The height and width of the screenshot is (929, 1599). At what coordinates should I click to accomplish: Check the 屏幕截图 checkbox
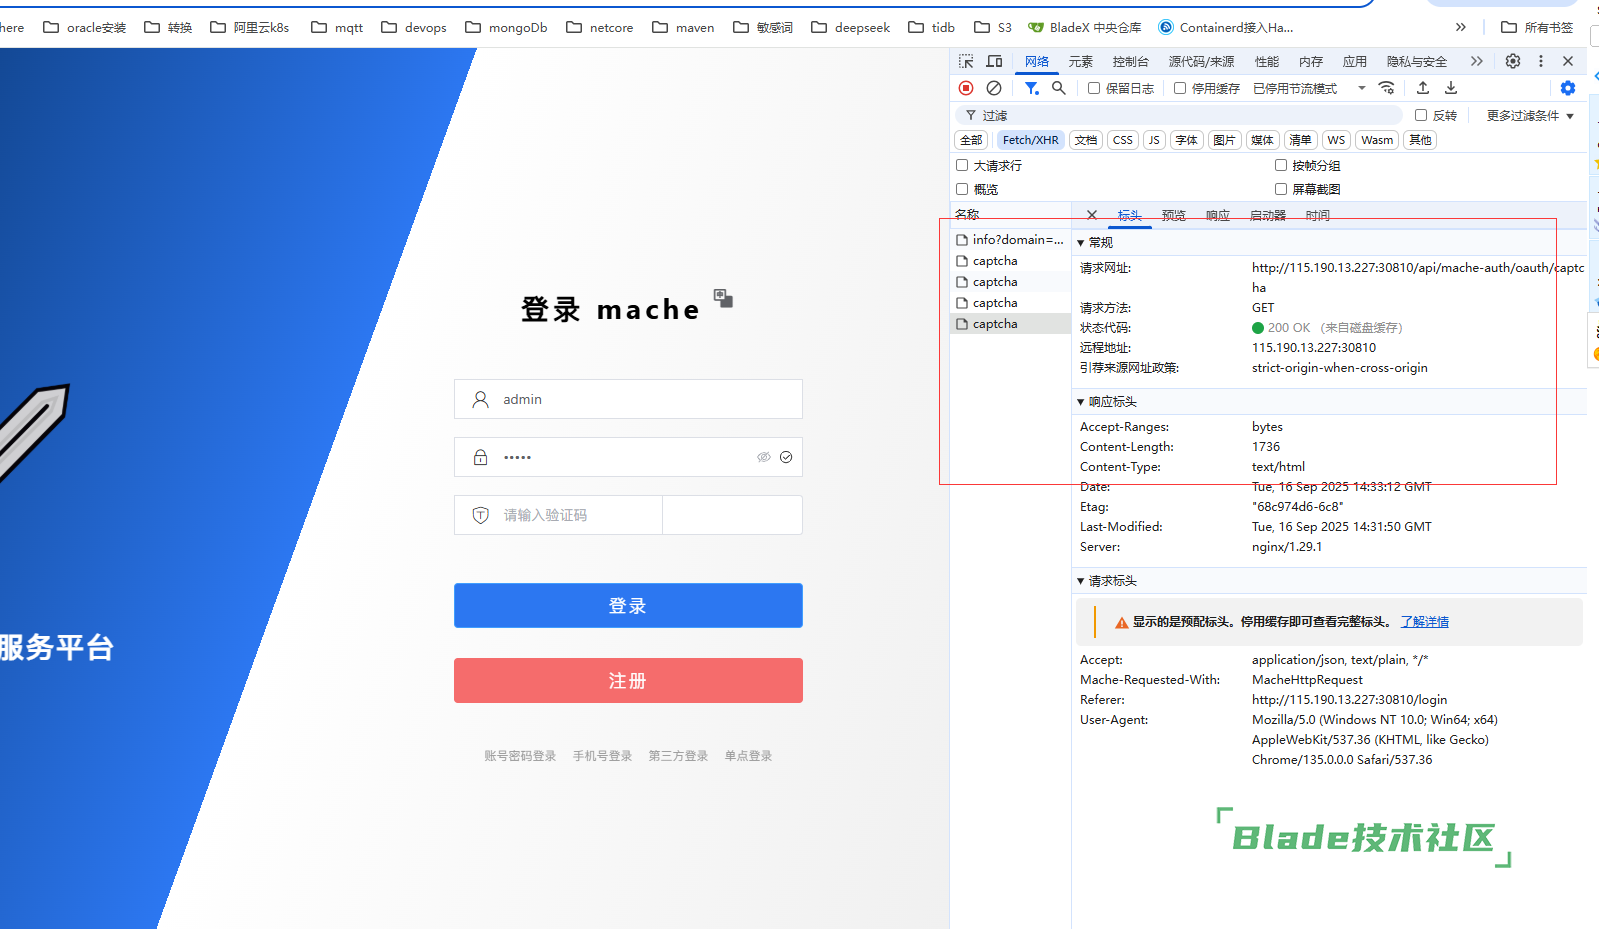tap(1281, 189)
